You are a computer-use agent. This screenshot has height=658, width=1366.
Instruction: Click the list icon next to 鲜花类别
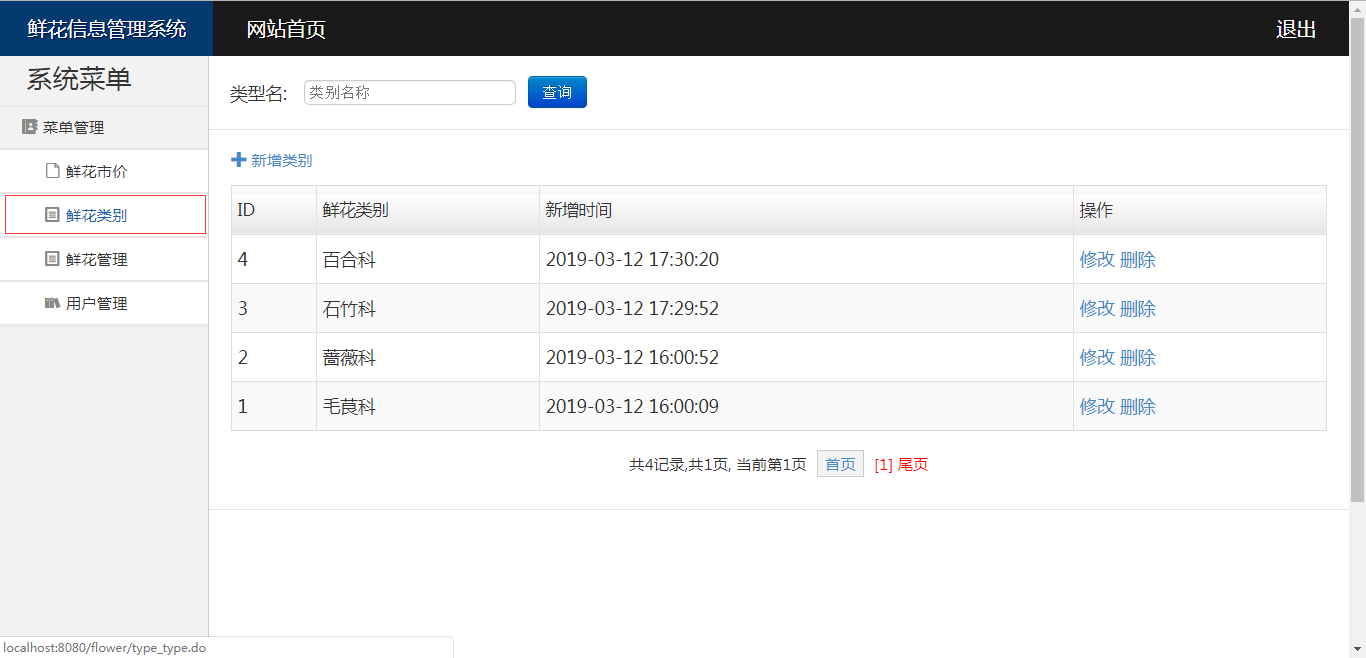(x=53, y=215)
